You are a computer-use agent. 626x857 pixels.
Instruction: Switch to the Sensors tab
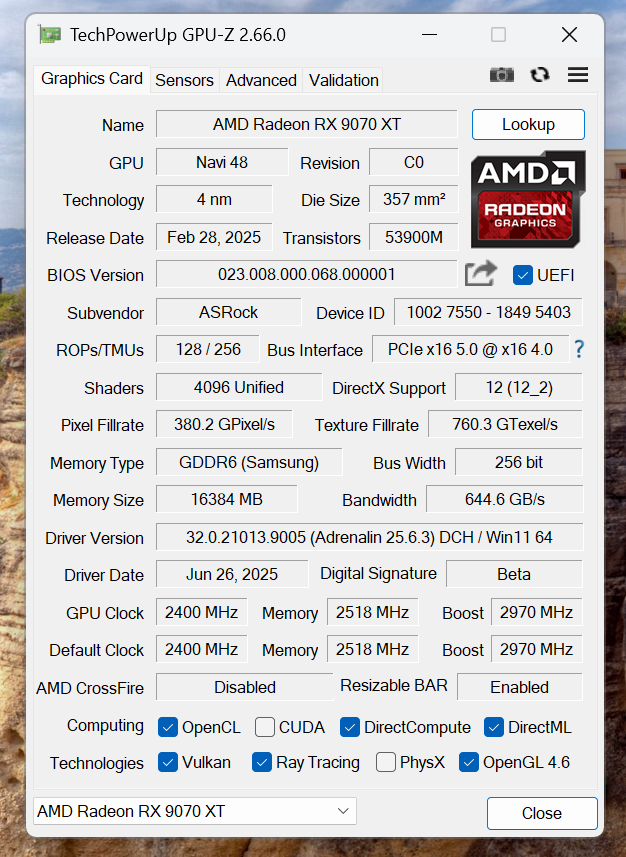pyautogui.click(x=184, y=80)
